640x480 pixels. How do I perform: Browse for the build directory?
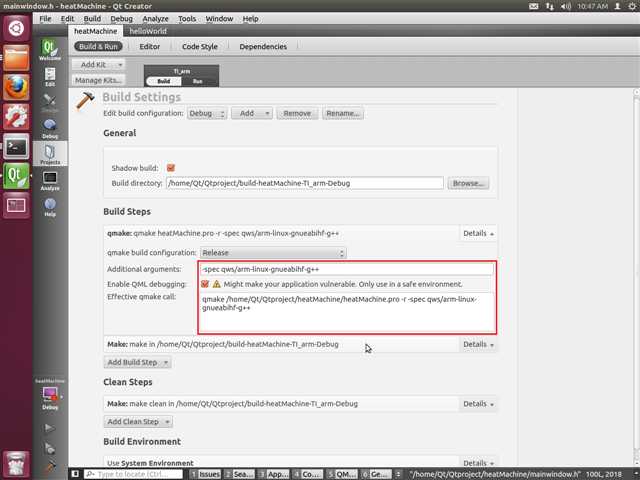tap(468, 183)
